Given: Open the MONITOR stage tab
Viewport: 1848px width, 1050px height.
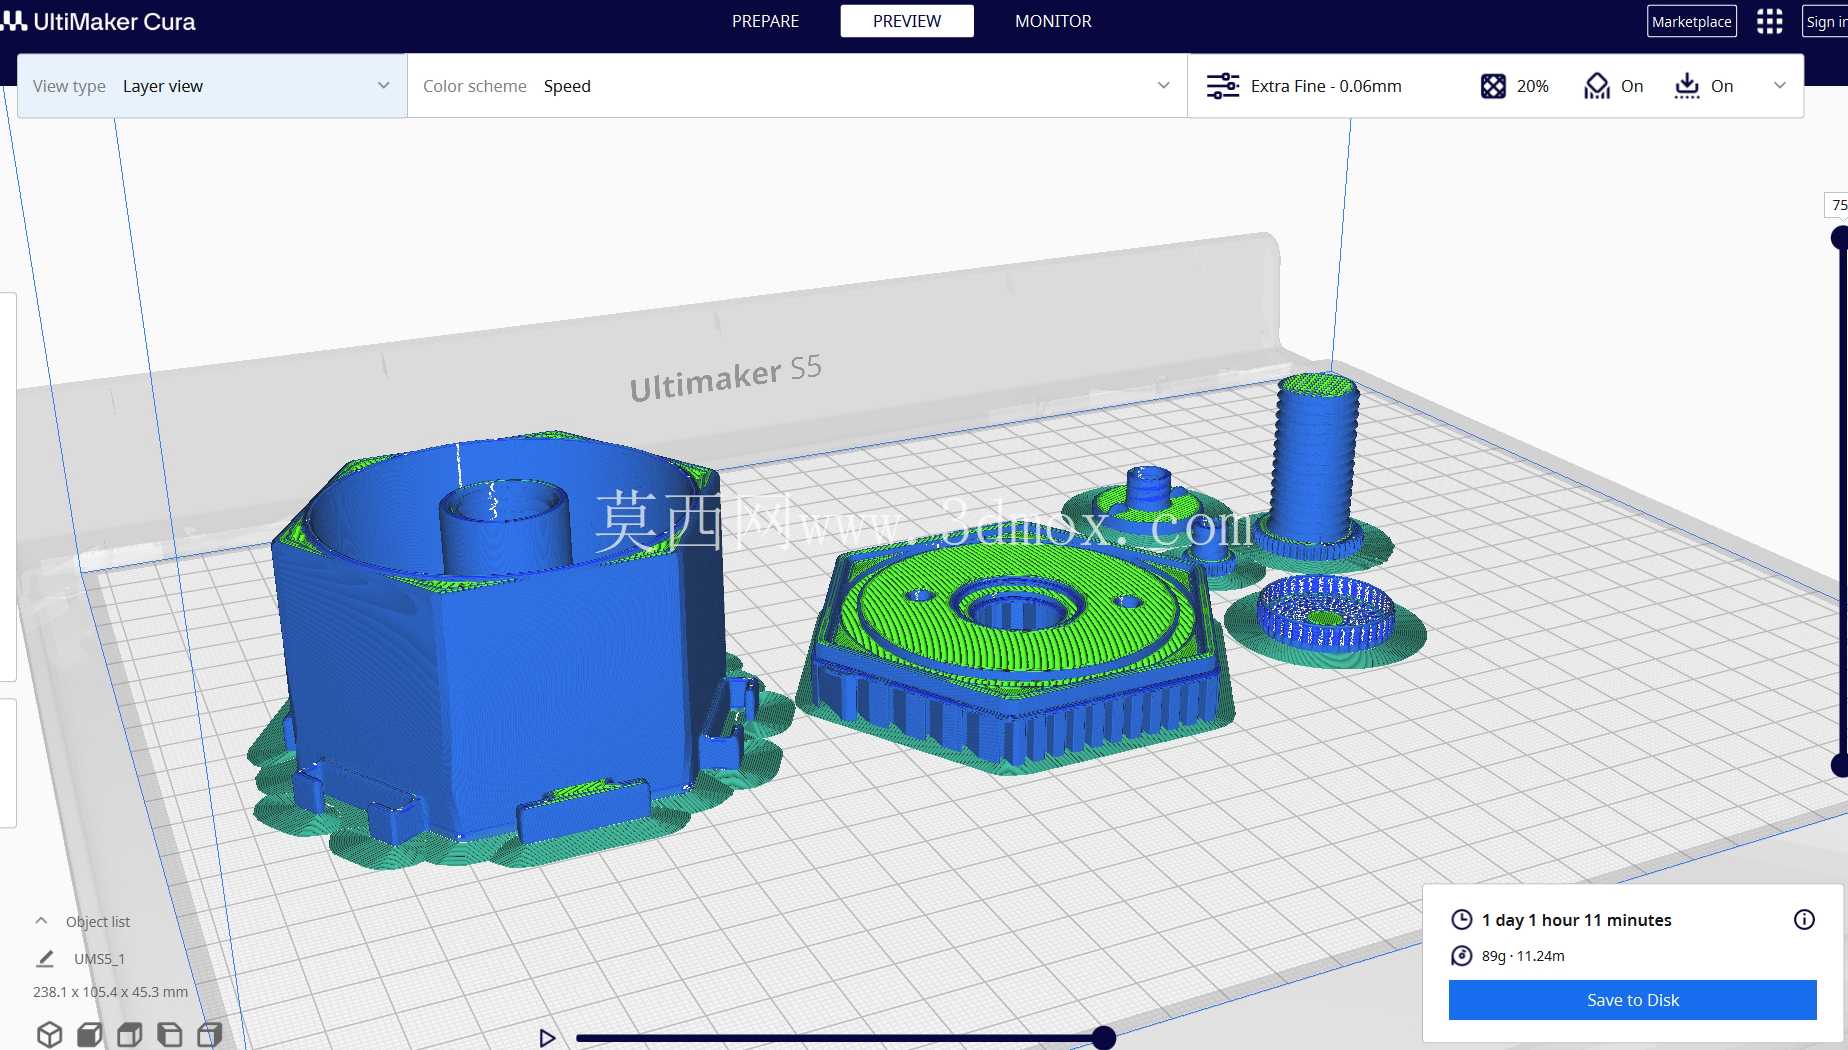Looking at the screenshot, I should tap(1053, 21).
